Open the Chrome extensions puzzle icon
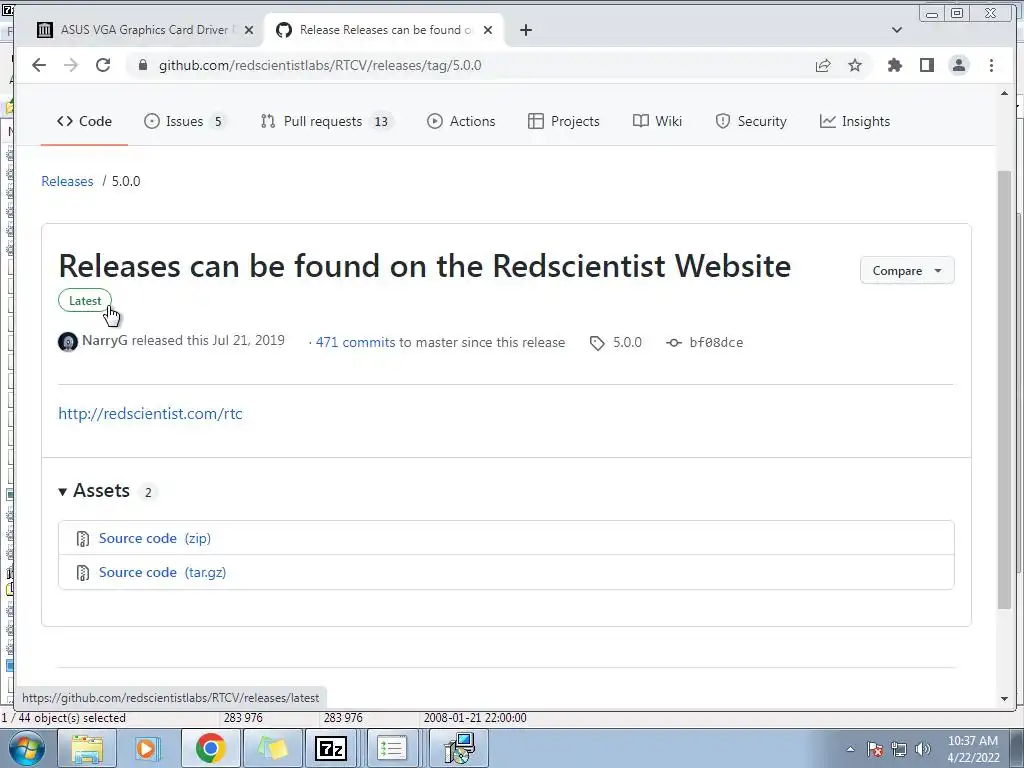This screenshot has width=1024, height=768. coord(895,65)
